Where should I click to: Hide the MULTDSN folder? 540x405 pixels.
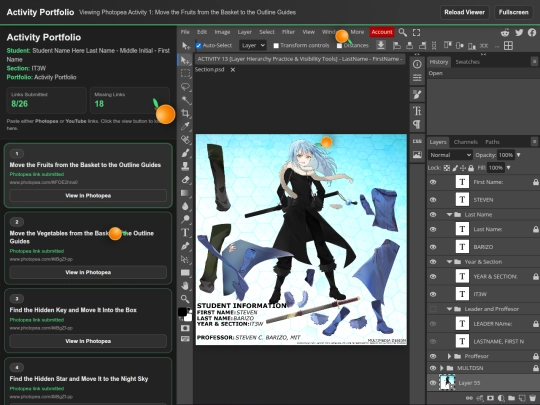[433, 368]
